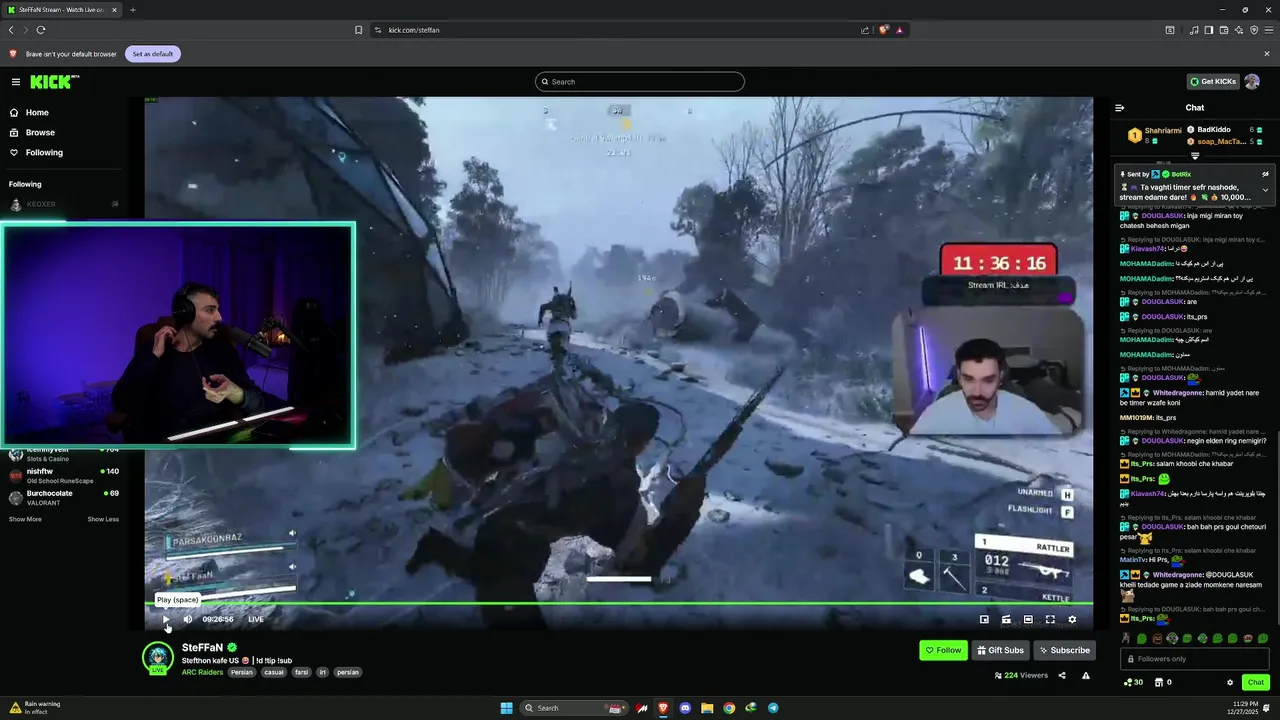This screenshot has height=720, width=1280.
Task: Dismiss the Brave default browser bar
Action: click(1267, 54)
